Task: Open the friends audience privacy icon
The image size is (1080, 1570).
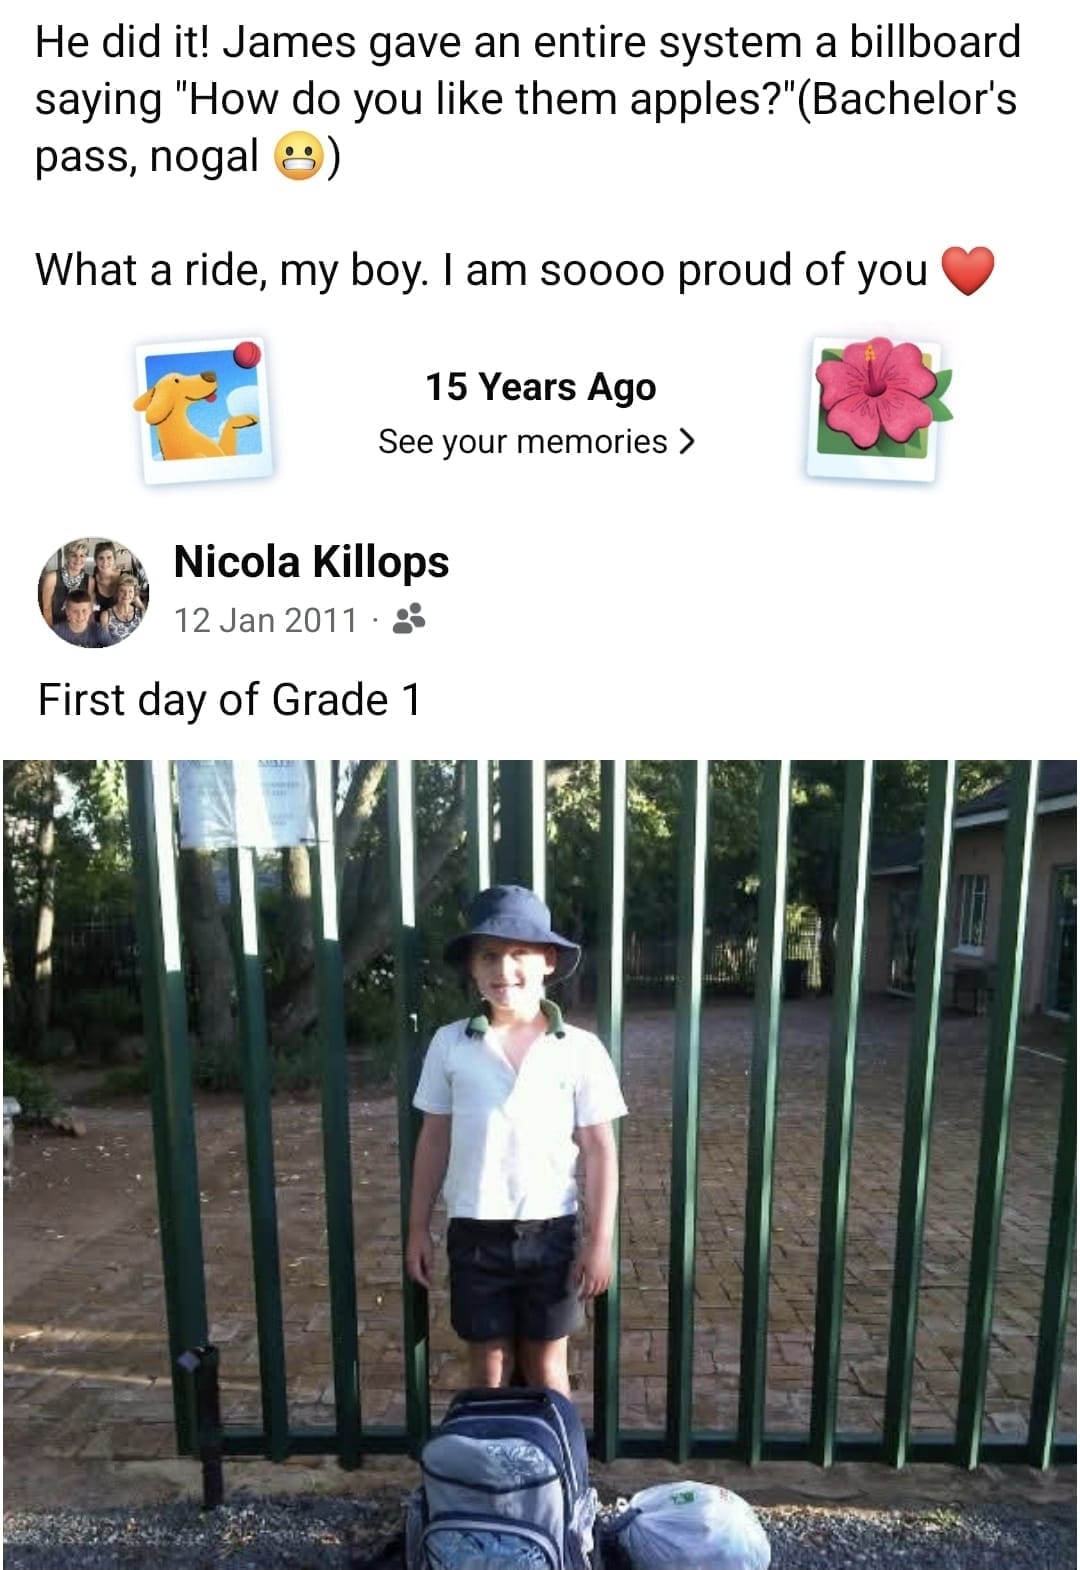Action: [408, 620]
